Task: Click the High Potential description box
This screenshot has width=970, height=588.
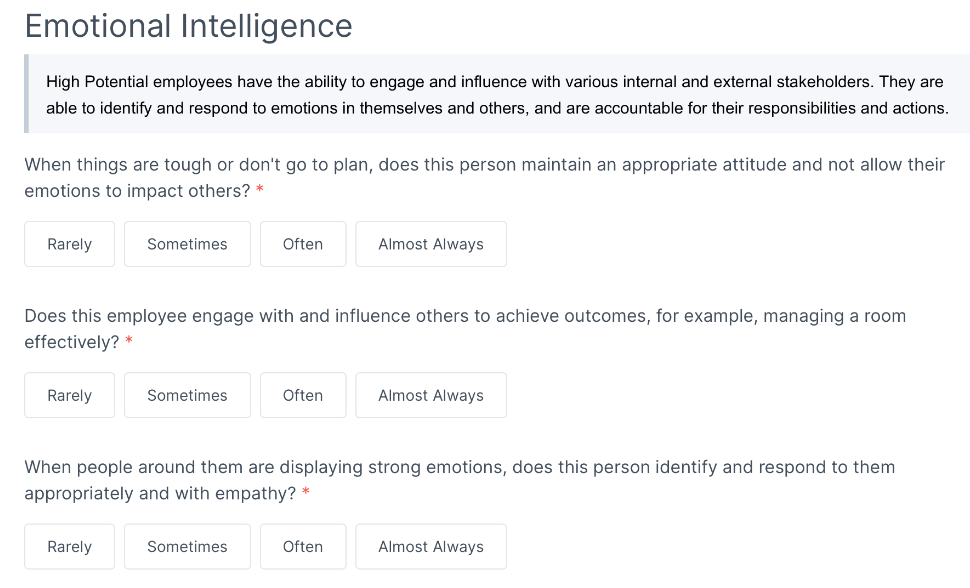Action: (x=495, y=94)
